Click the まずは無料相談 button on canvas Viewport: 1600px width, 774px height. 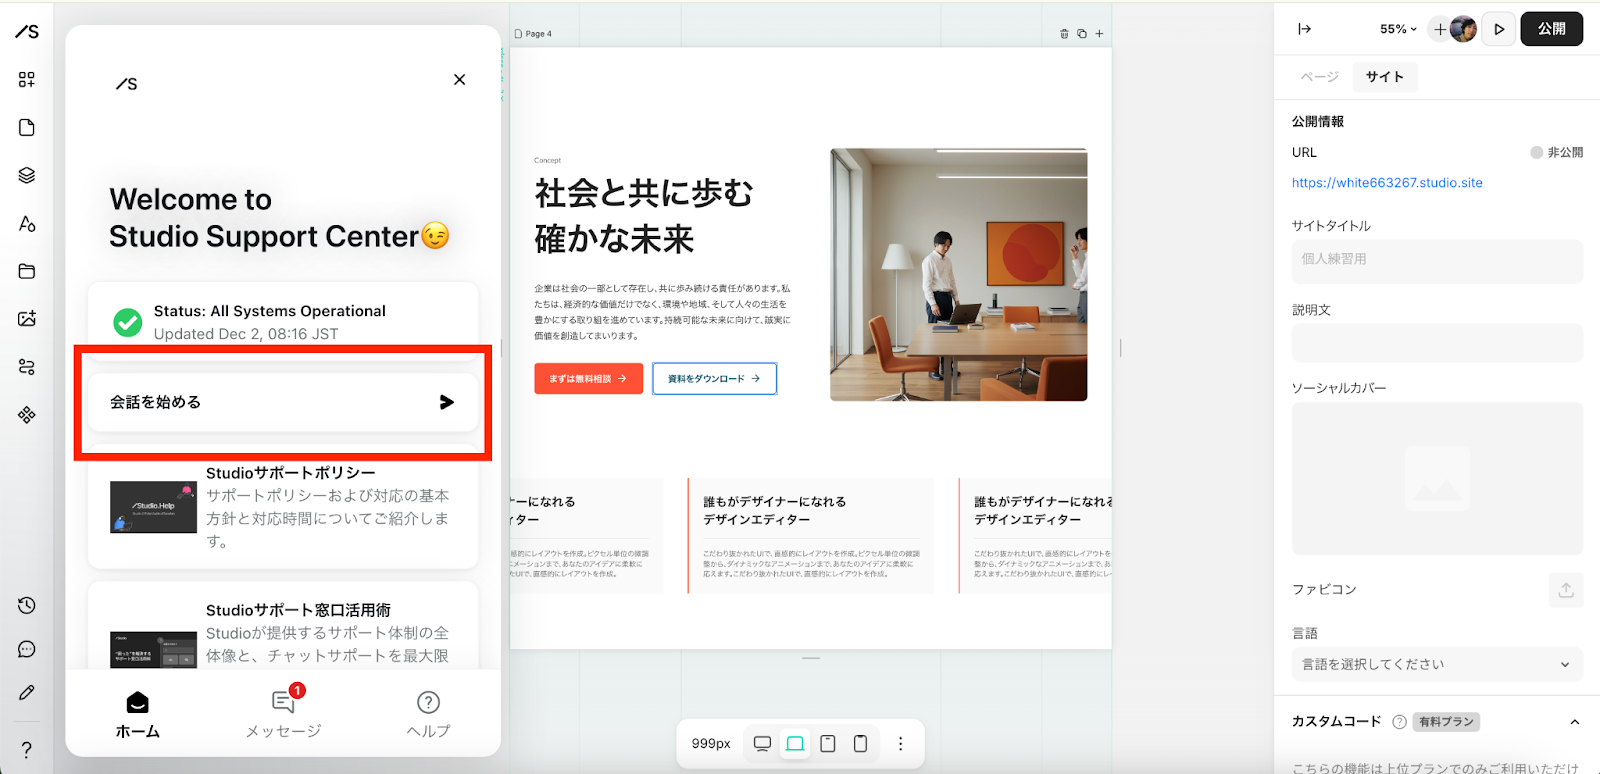point(588,379)
